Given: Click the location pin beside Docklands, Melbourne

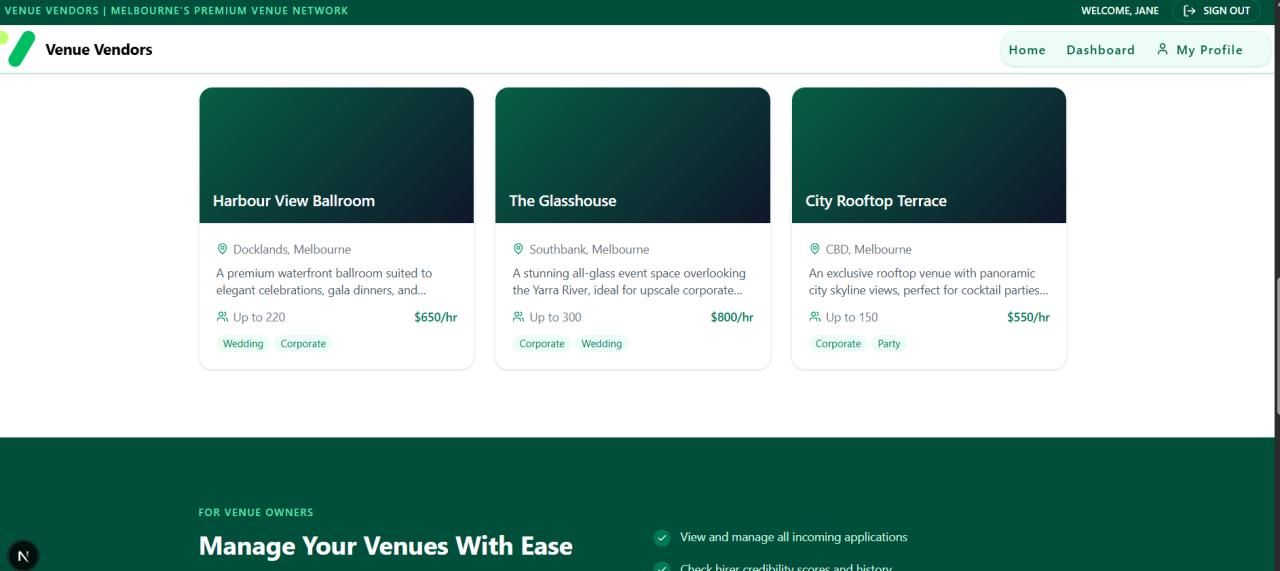Looking at the screenshot, I should pos(222,249).
